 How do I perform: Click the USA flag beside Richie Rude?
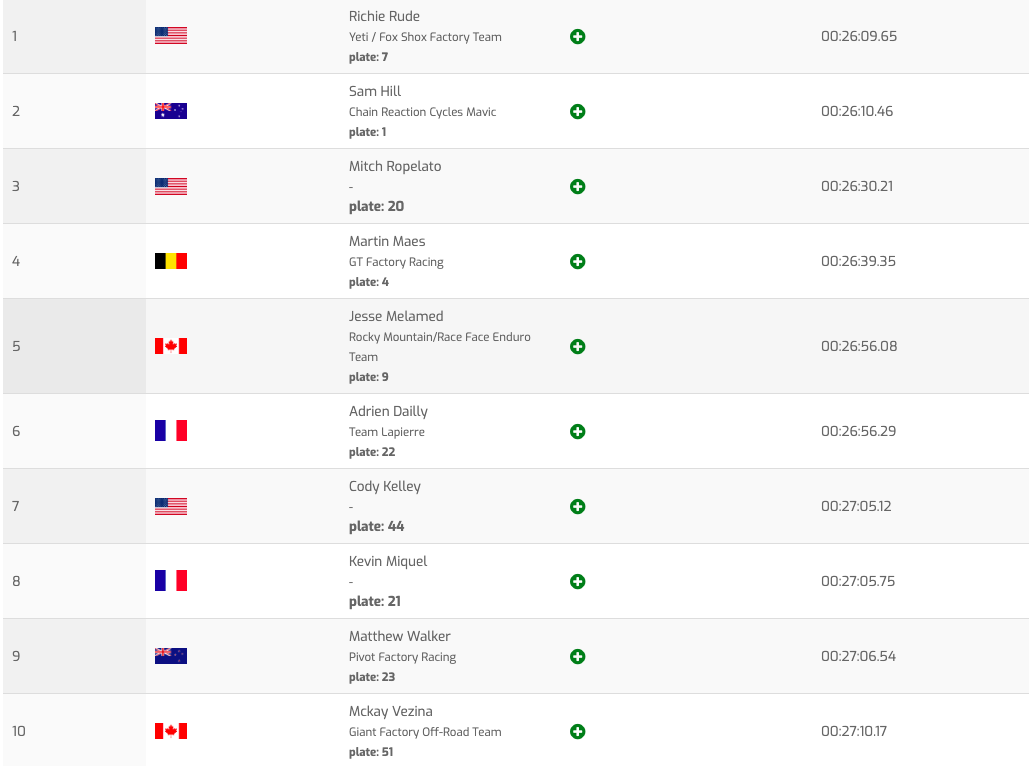pos(171,36)
